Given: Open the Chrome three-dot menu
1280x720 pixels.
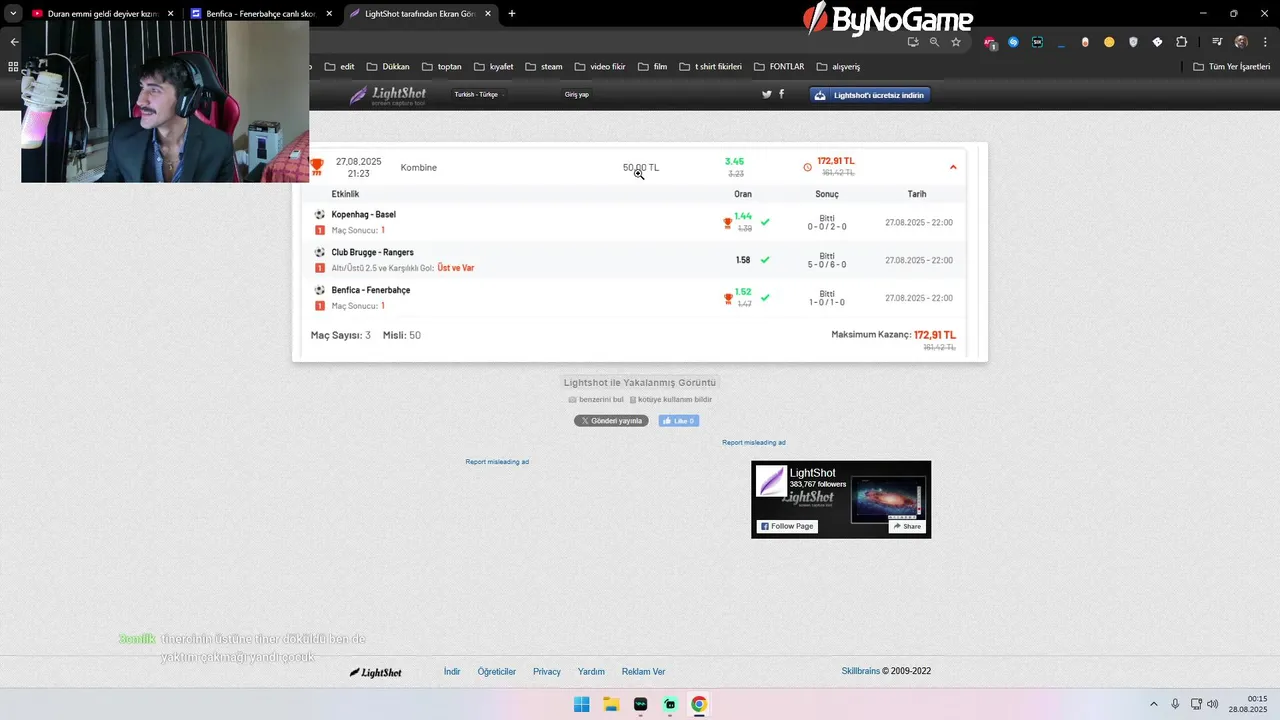Looking at the screenshot, I should [1263, 42].
